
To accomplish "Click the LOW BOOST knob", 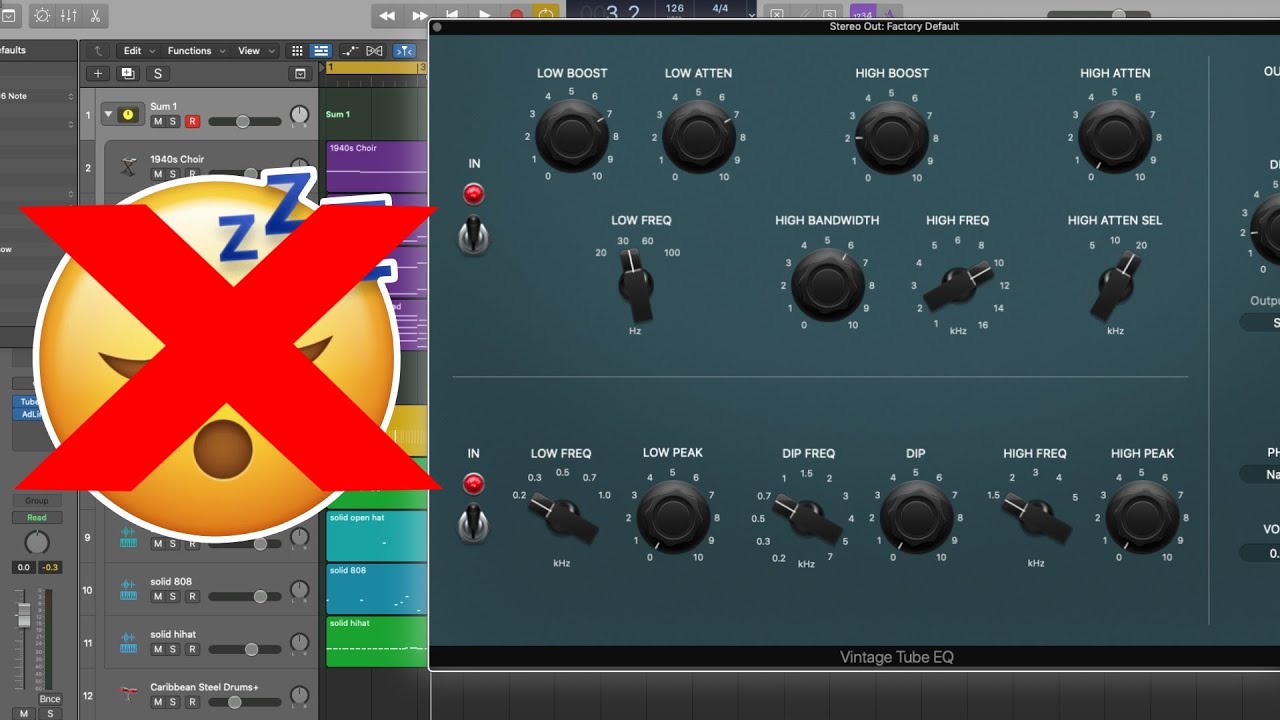I will [x=572, y=137].
